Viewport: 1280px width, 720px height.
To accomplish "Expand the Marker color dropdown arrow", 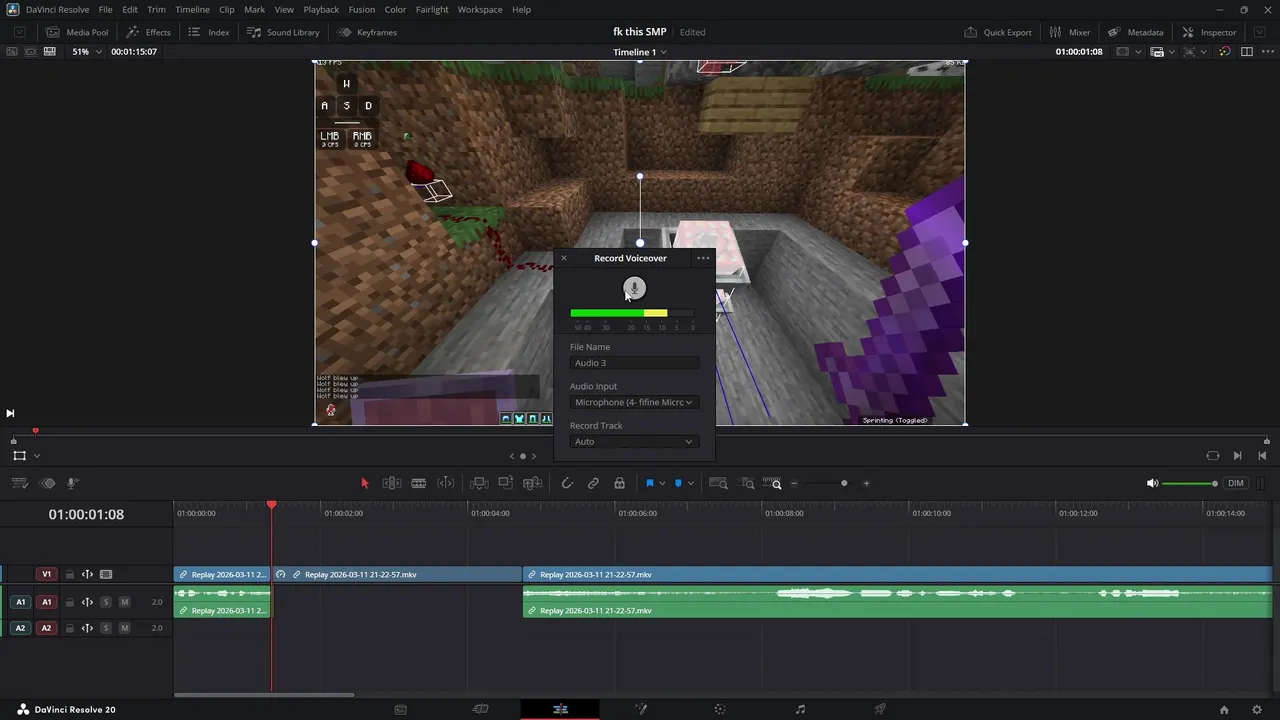I will pos(690,484).
